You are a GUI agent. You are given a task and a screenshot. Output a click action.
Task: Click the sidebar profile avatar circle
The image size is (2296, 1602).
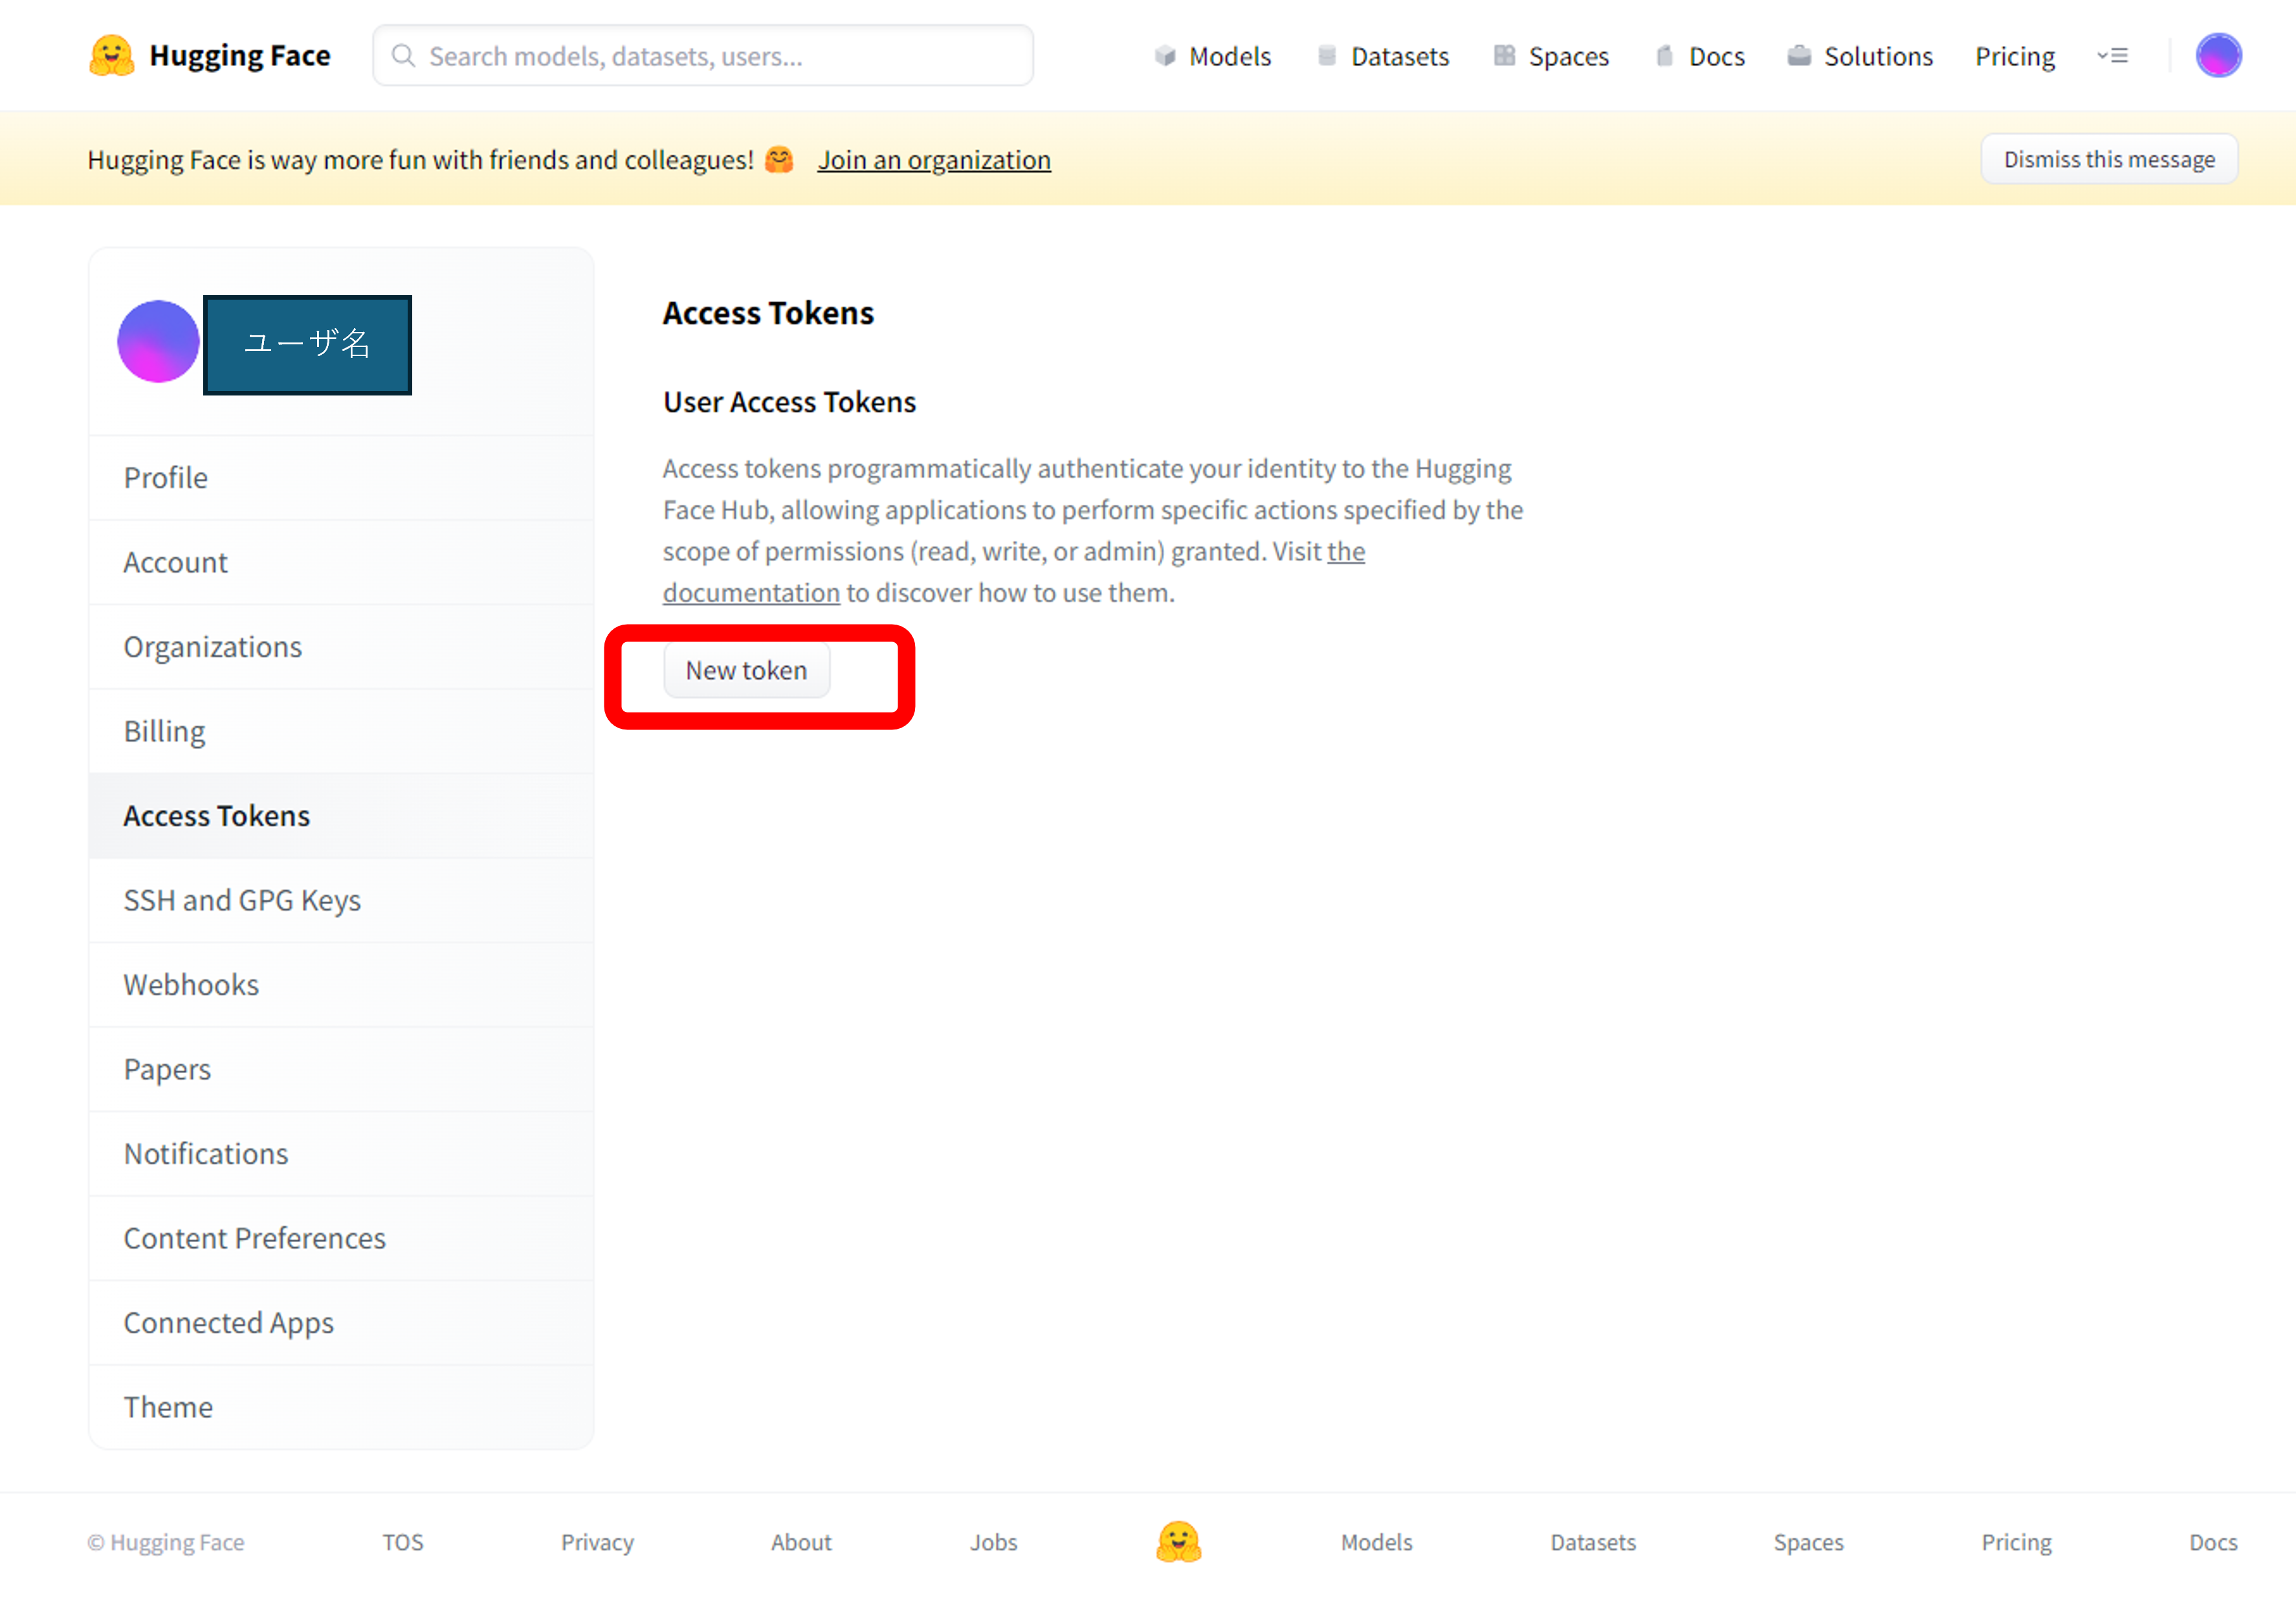coord(158,341)
